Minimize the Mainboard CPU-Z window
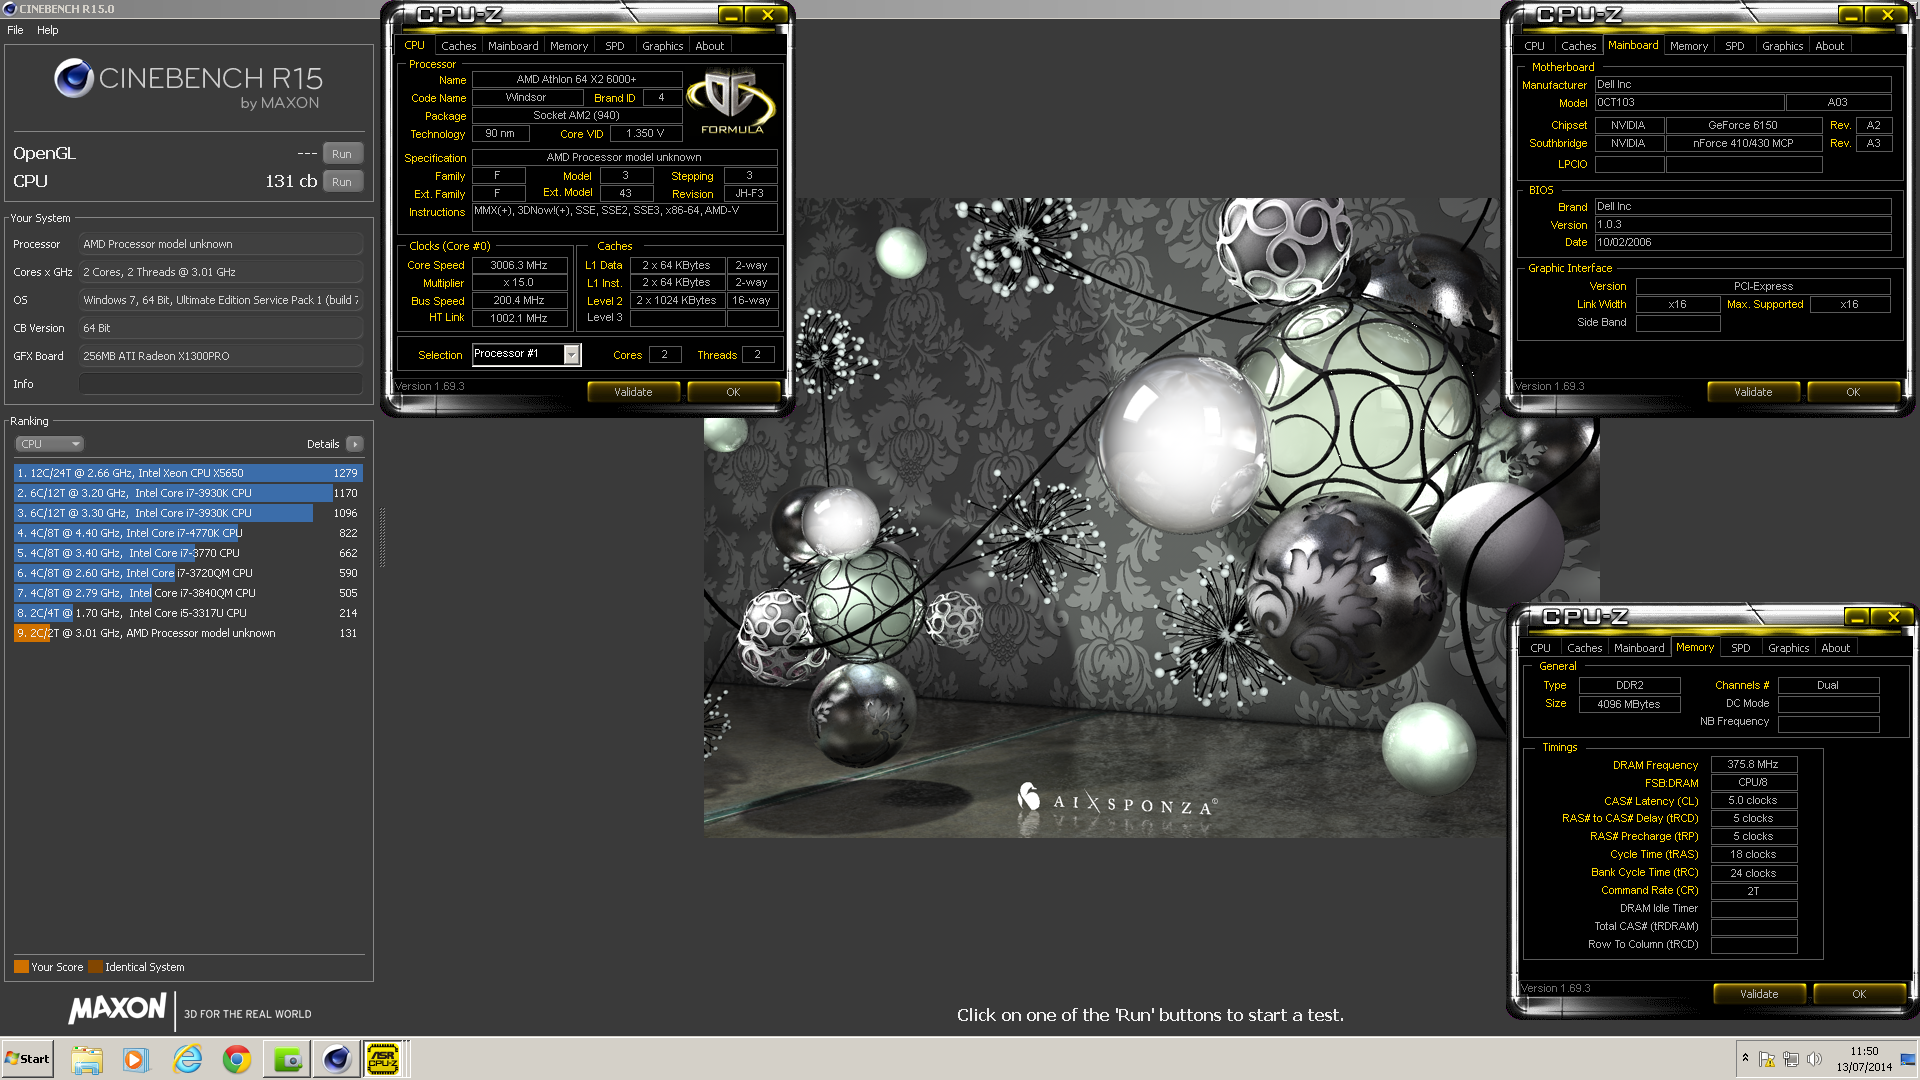Viewport: 1920px width, 1080px height. (1851, 15)
